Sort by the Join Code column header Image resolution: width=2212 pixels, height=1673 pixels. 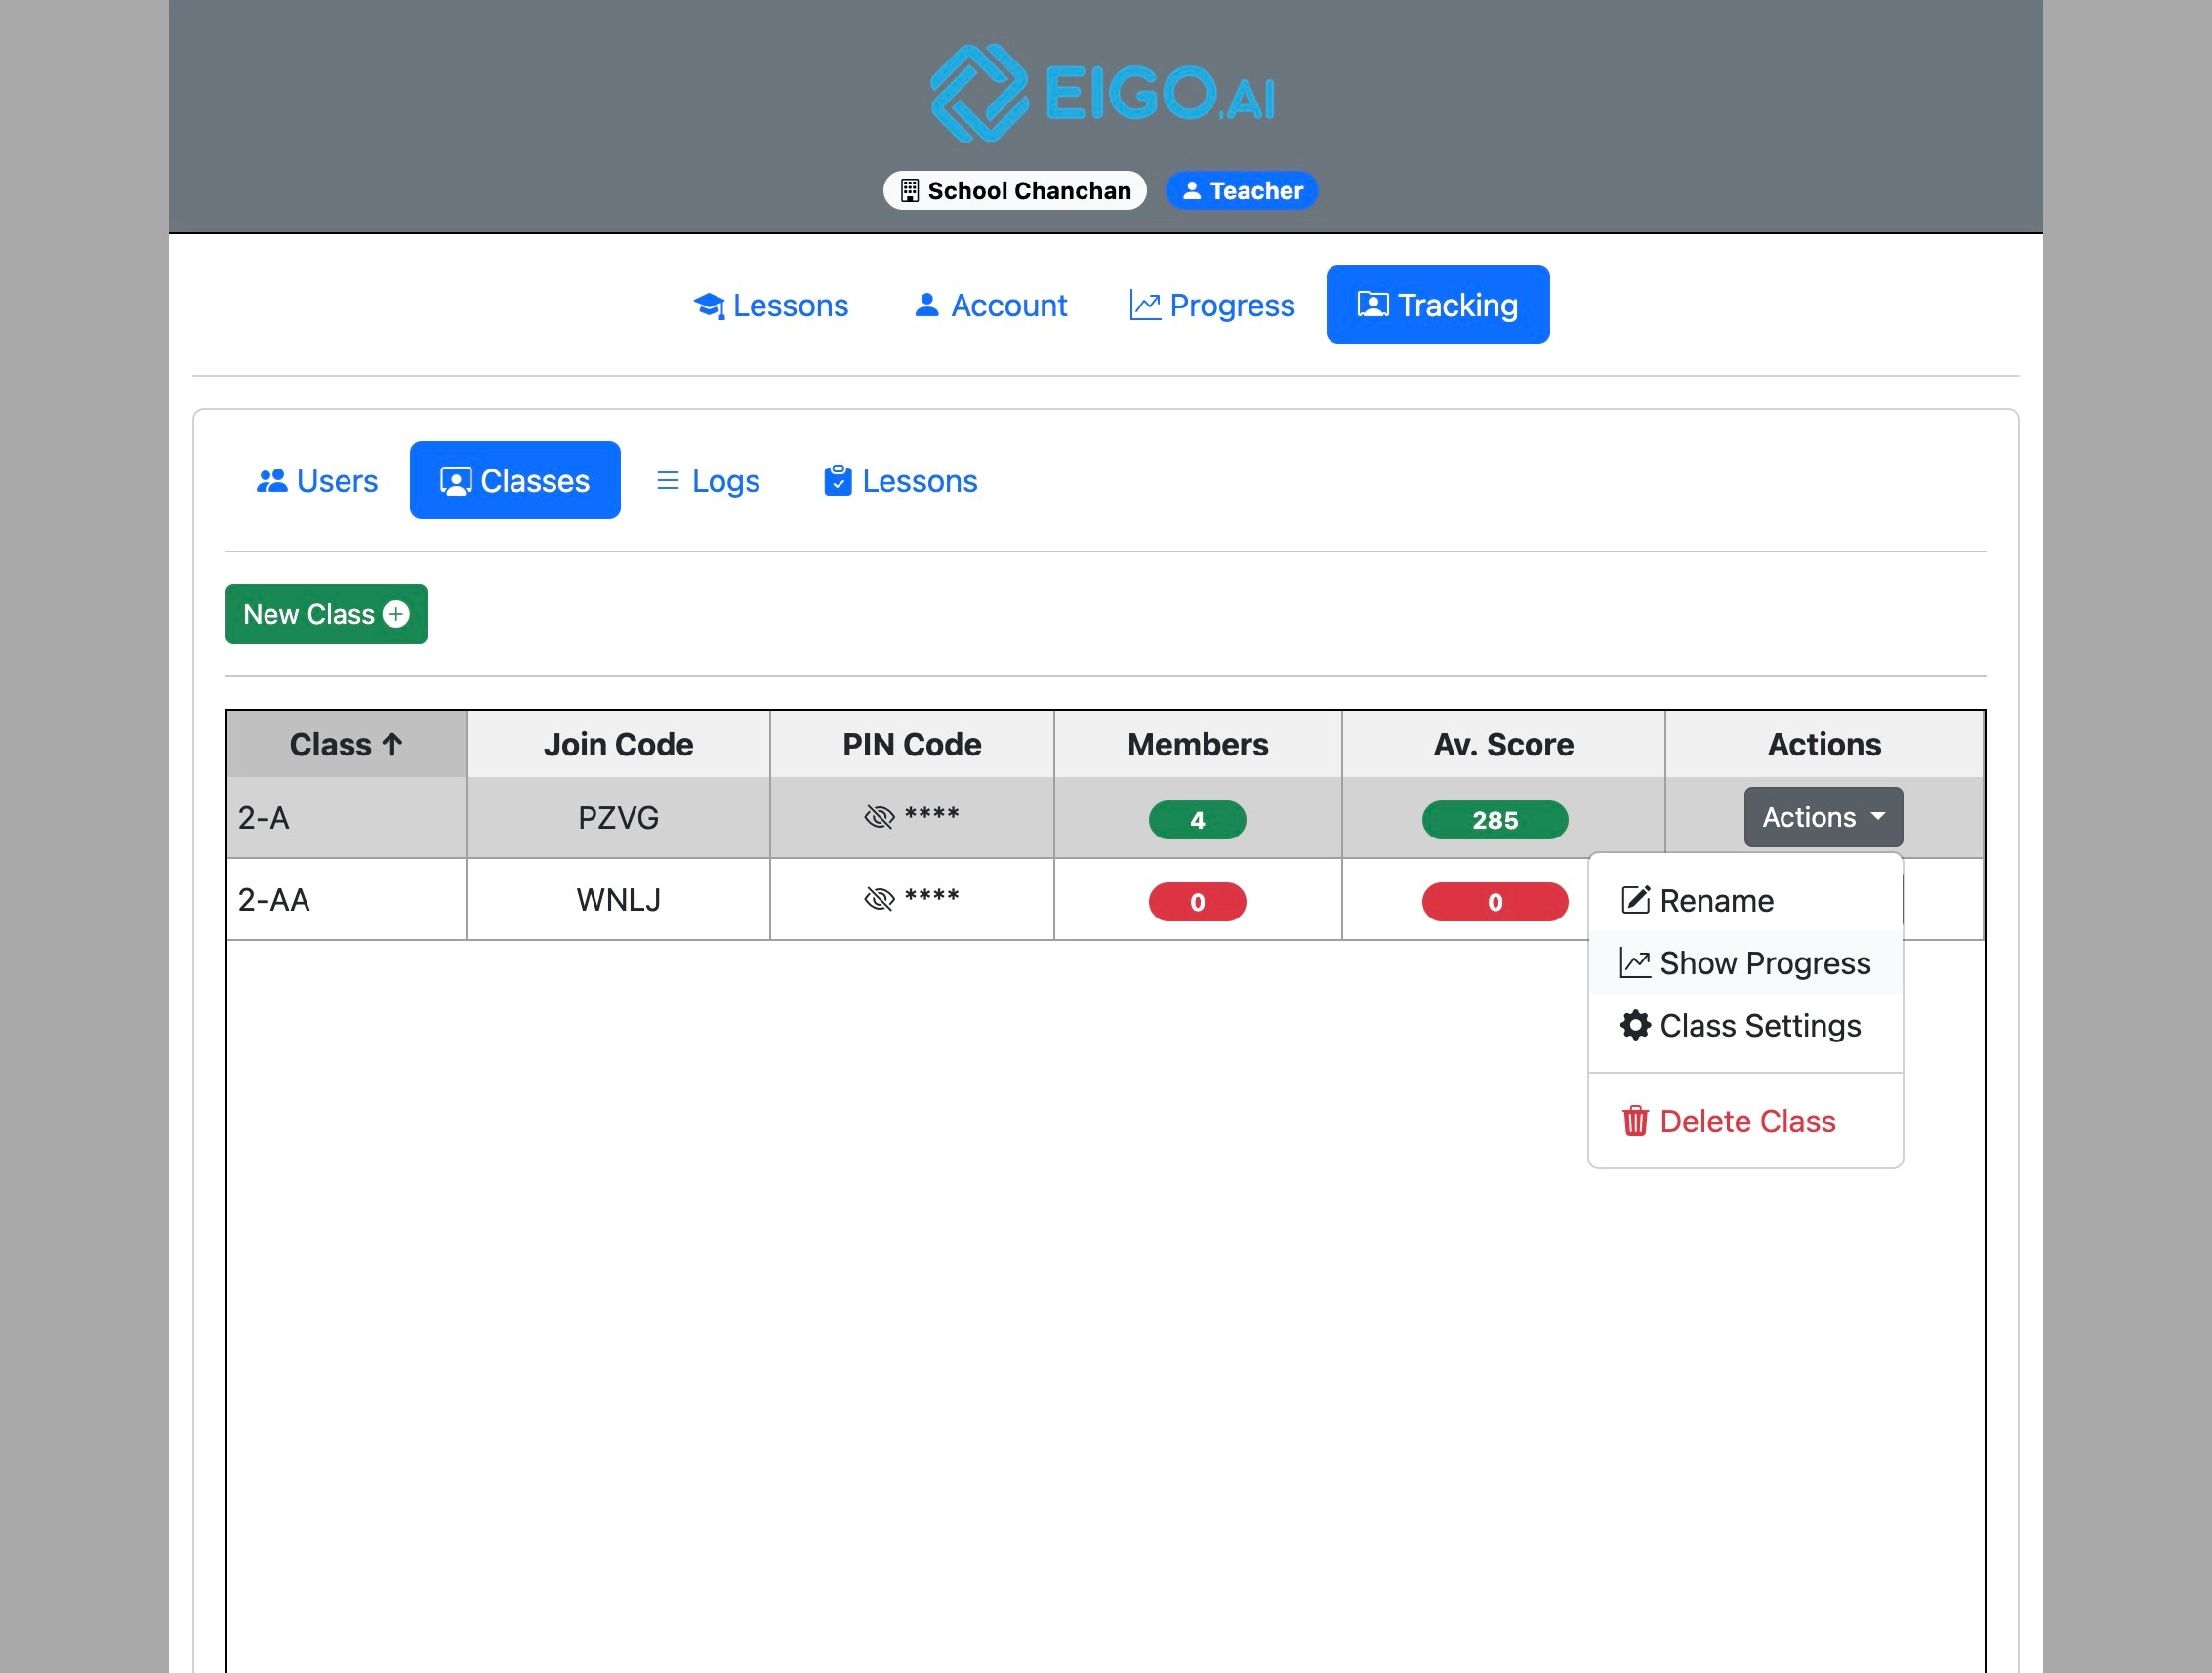click(618, 744)
